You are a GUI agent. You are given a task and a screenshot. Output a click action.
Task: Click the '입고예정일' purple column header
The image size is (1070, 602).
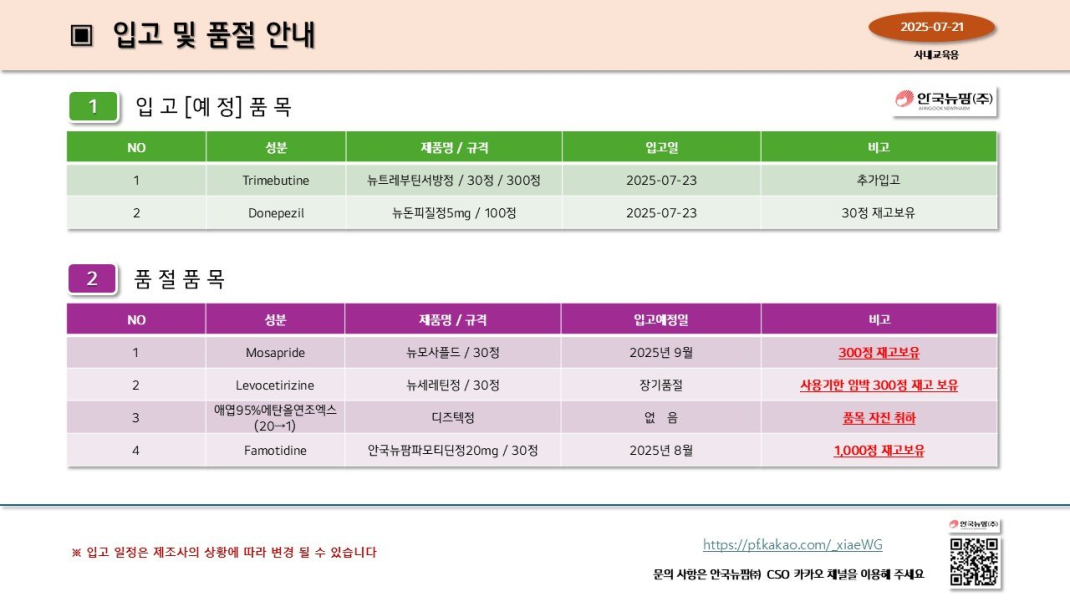[x=661, y=319]
